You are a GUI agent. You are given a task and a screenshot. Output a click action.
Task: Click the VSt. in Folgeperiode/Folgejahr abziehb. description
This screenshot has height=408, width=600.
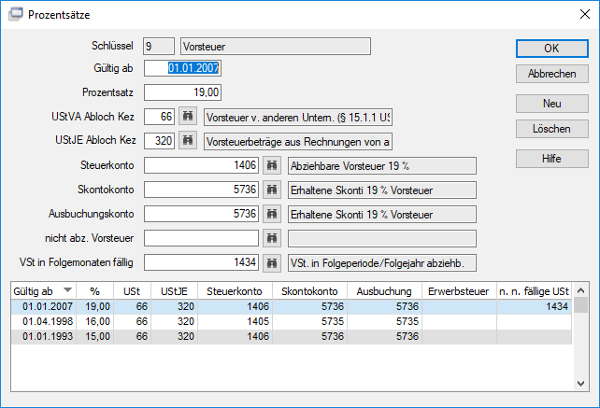[x=382, y=263]
